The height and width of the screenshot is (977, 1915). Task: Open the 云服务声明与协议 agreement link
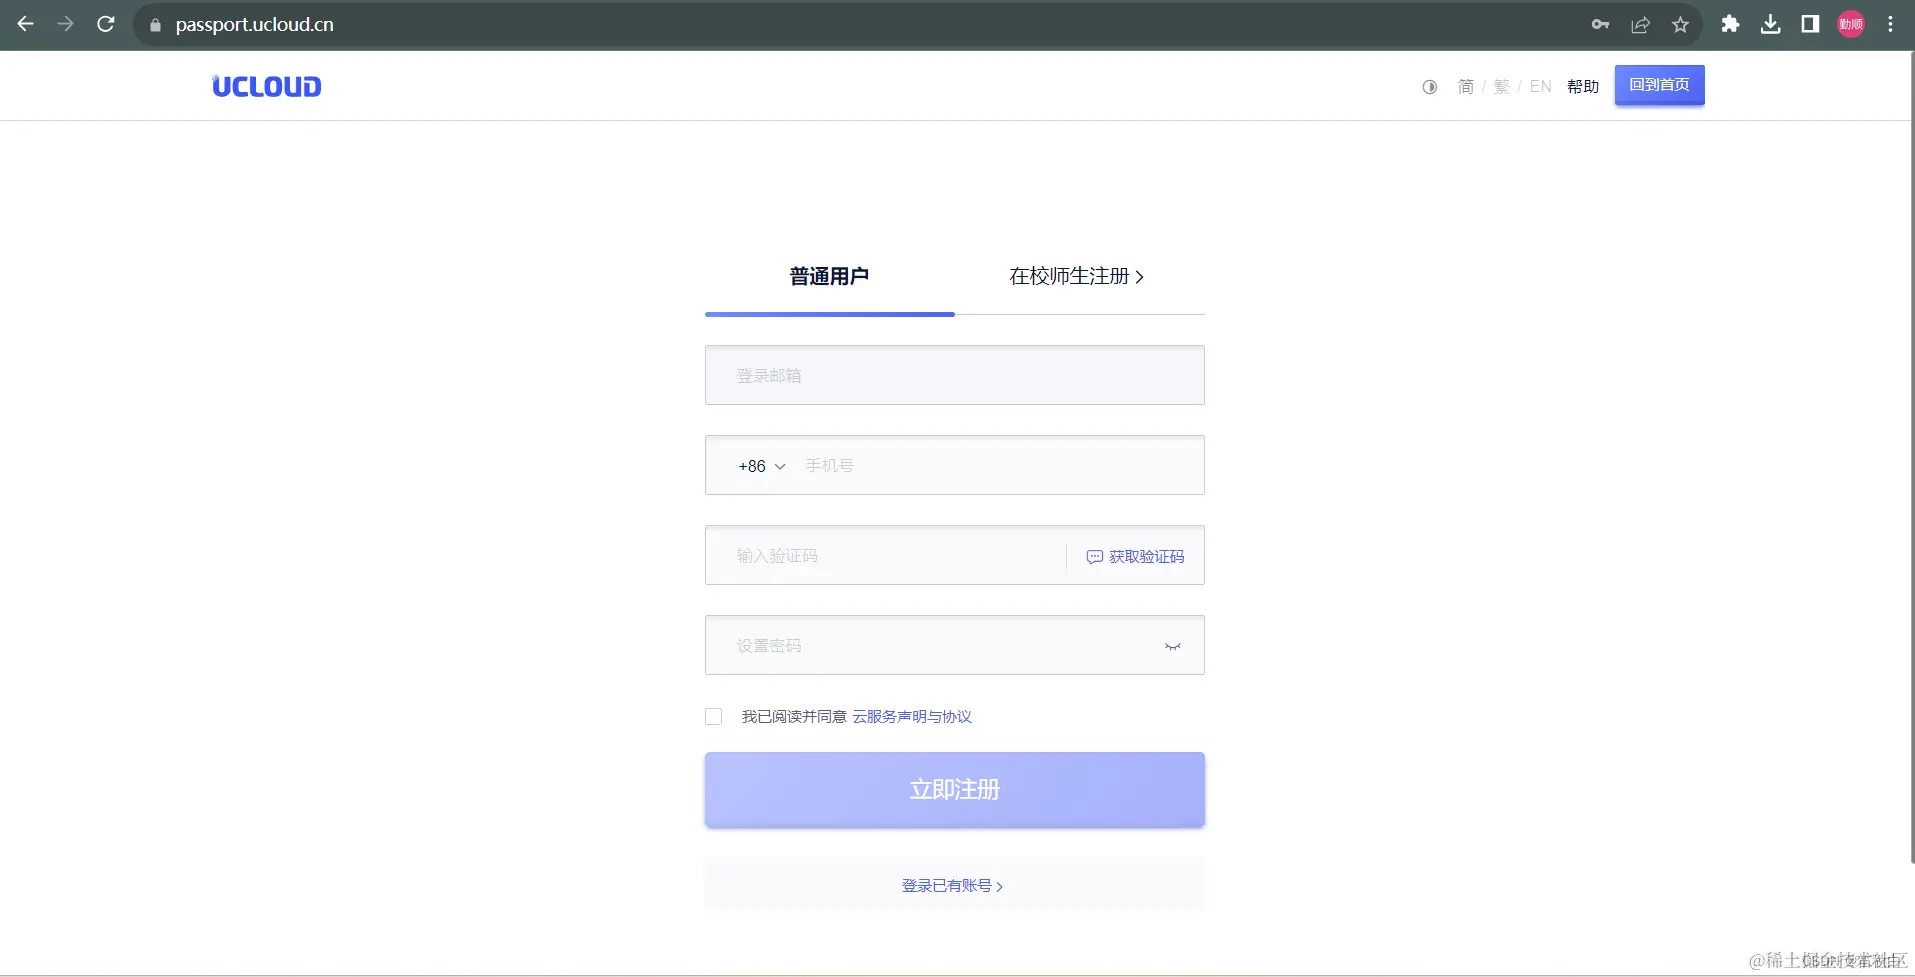pos(911,716)
